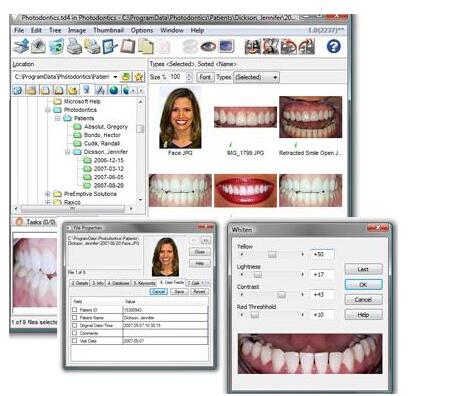Click the Contrast slider thumb
This screenshot has width=456, height=396.
pos(281,295)
